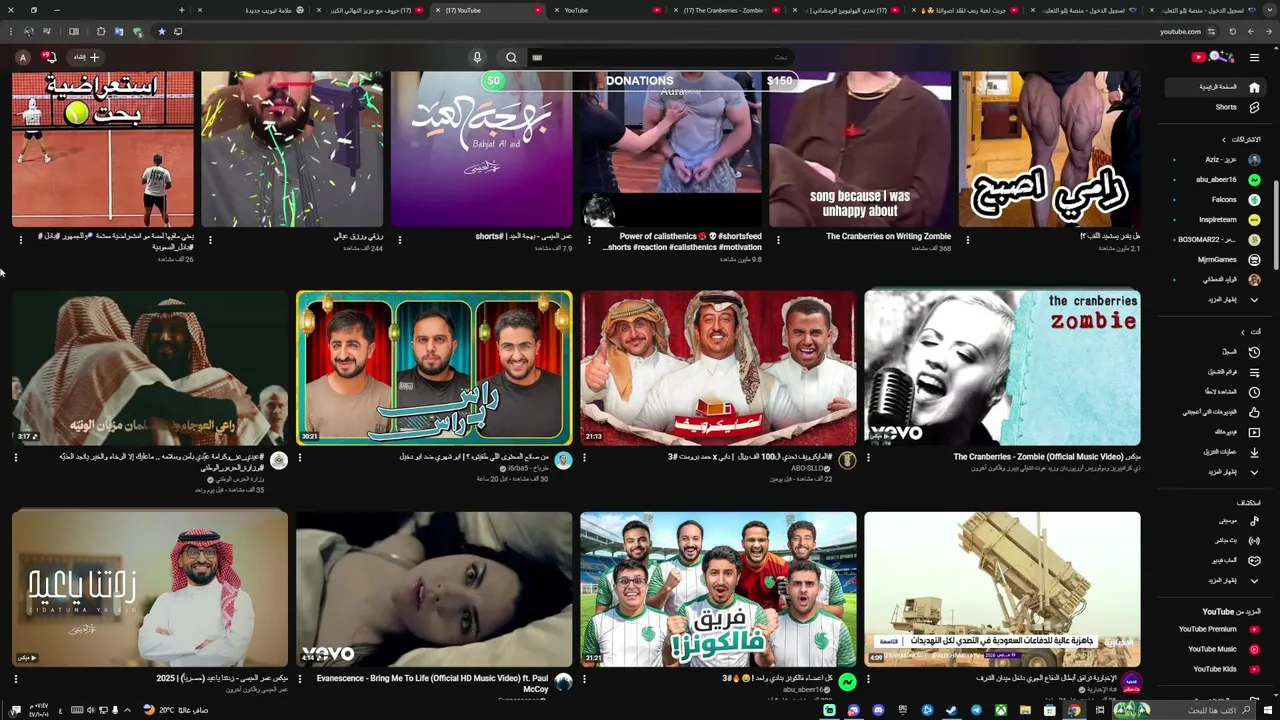This screenshot has width=1280, height=720.
Task: Close the active (17) YouTube tab
Action: 439,10
